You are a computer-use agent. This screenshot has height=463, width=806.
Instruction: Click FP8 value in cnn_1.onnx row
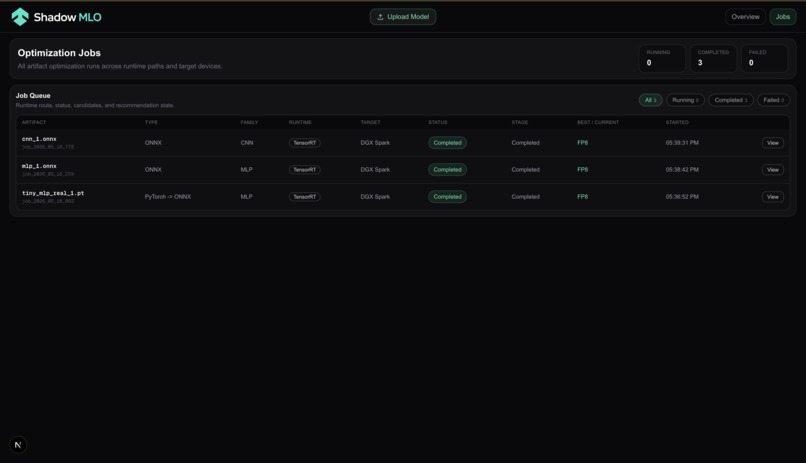(x=582, y=143)
